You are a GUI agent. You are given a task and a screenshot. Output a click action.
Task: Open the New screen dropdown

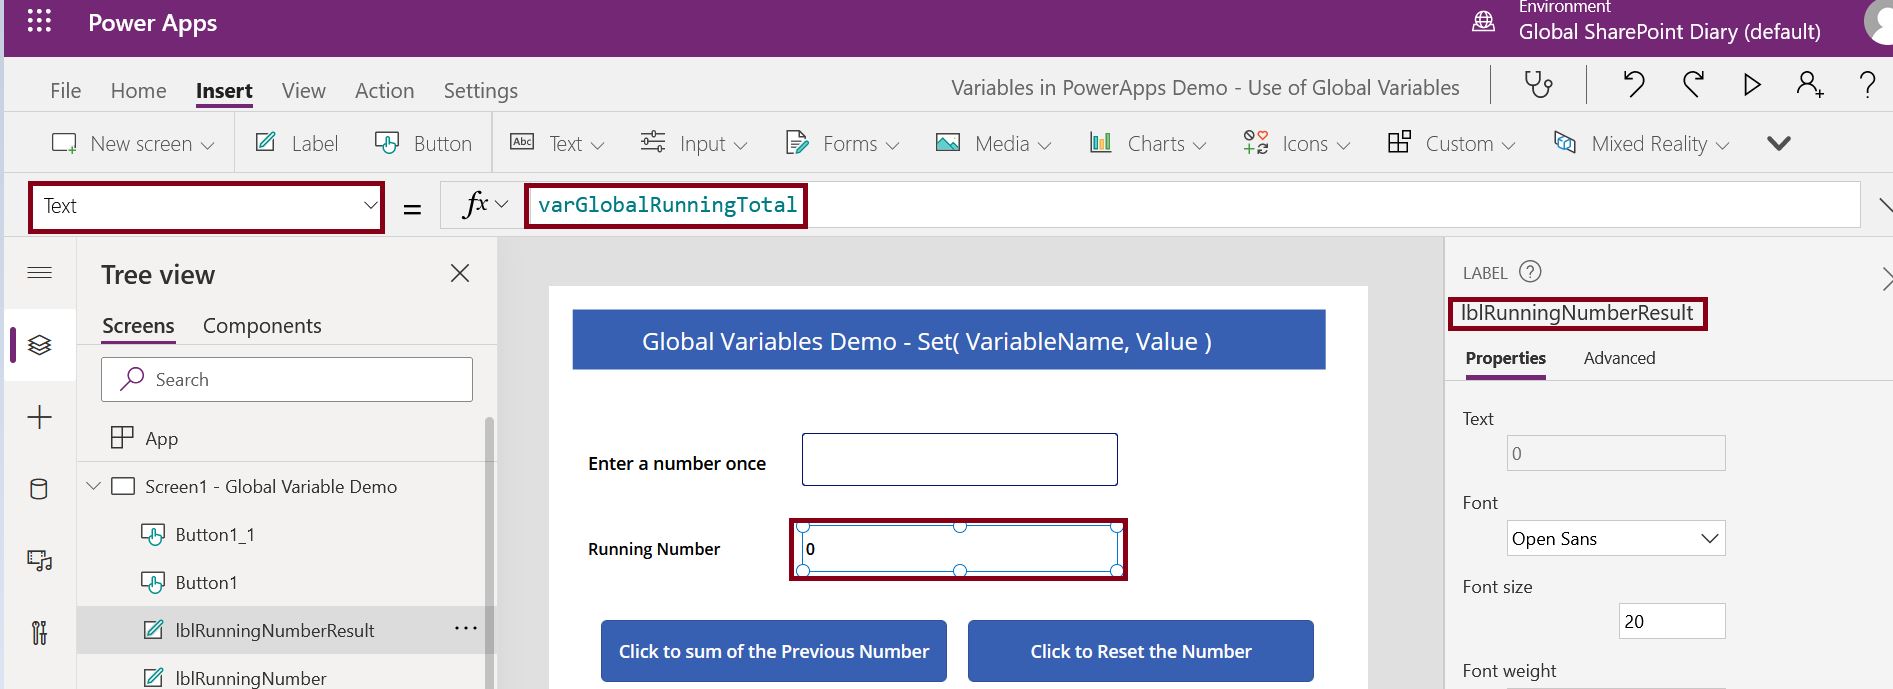tap(133, 144)
